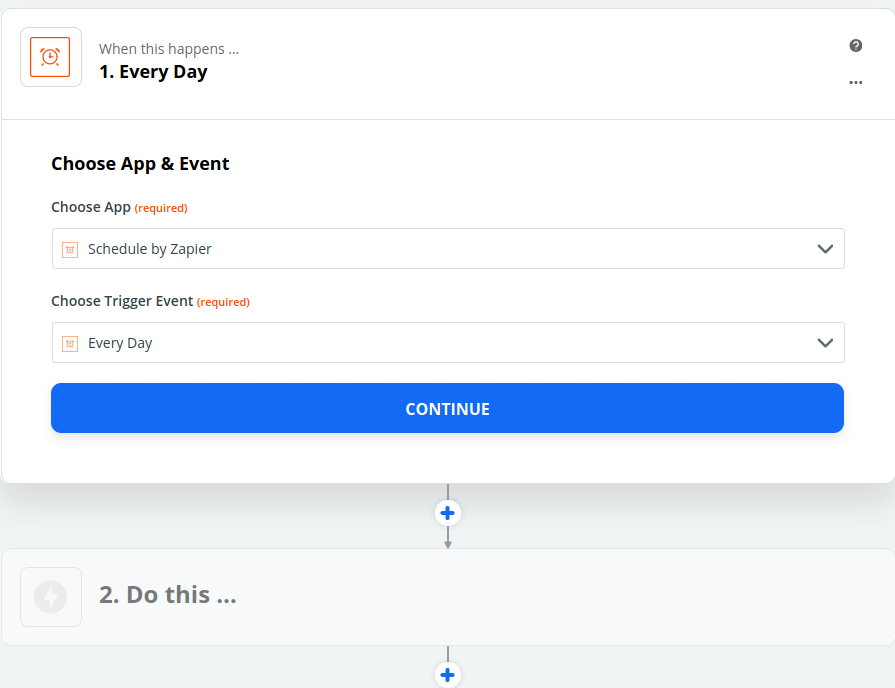Click the small clock icon beside Schedule by Zapier

[70, 250]
